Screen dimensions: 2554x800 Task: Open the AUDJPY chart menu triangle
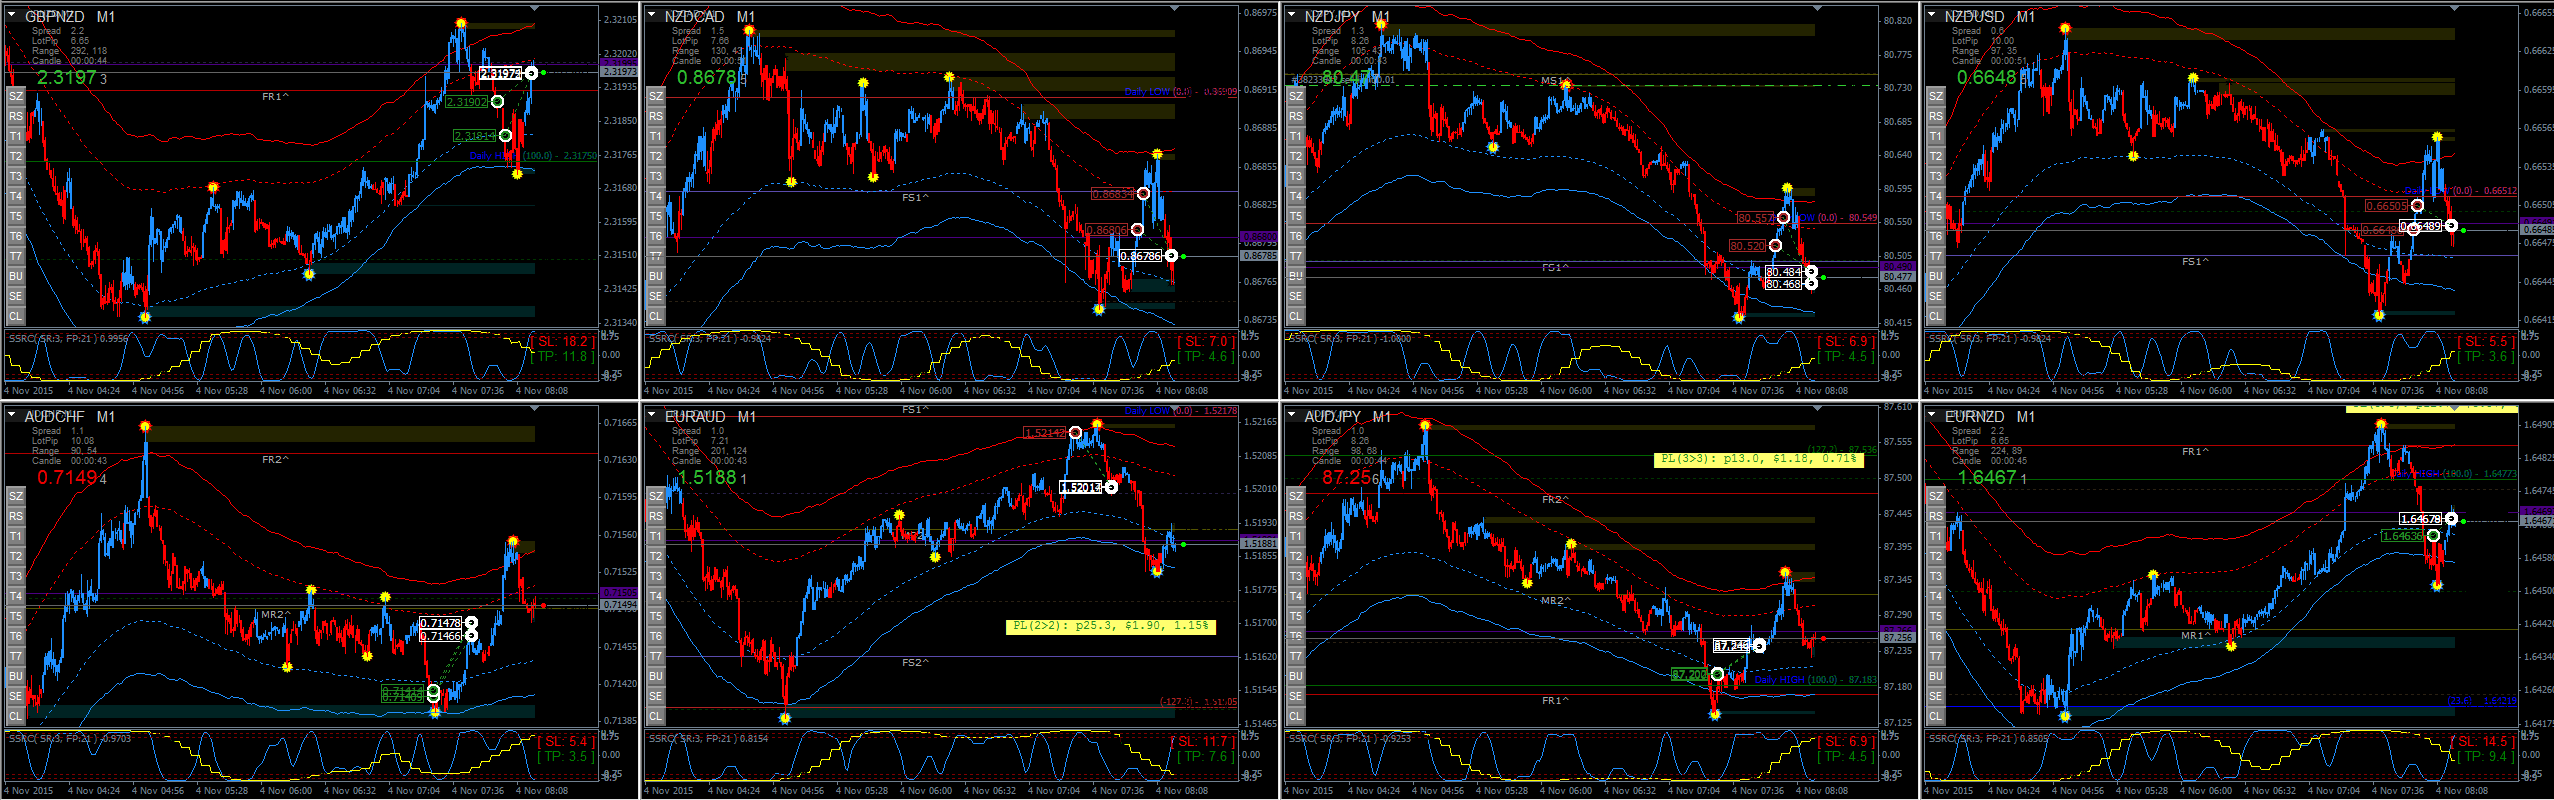click(1291, 415)
